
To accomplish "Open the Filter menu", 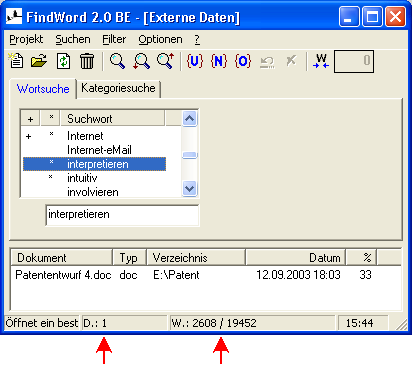I will coord(114,39).
